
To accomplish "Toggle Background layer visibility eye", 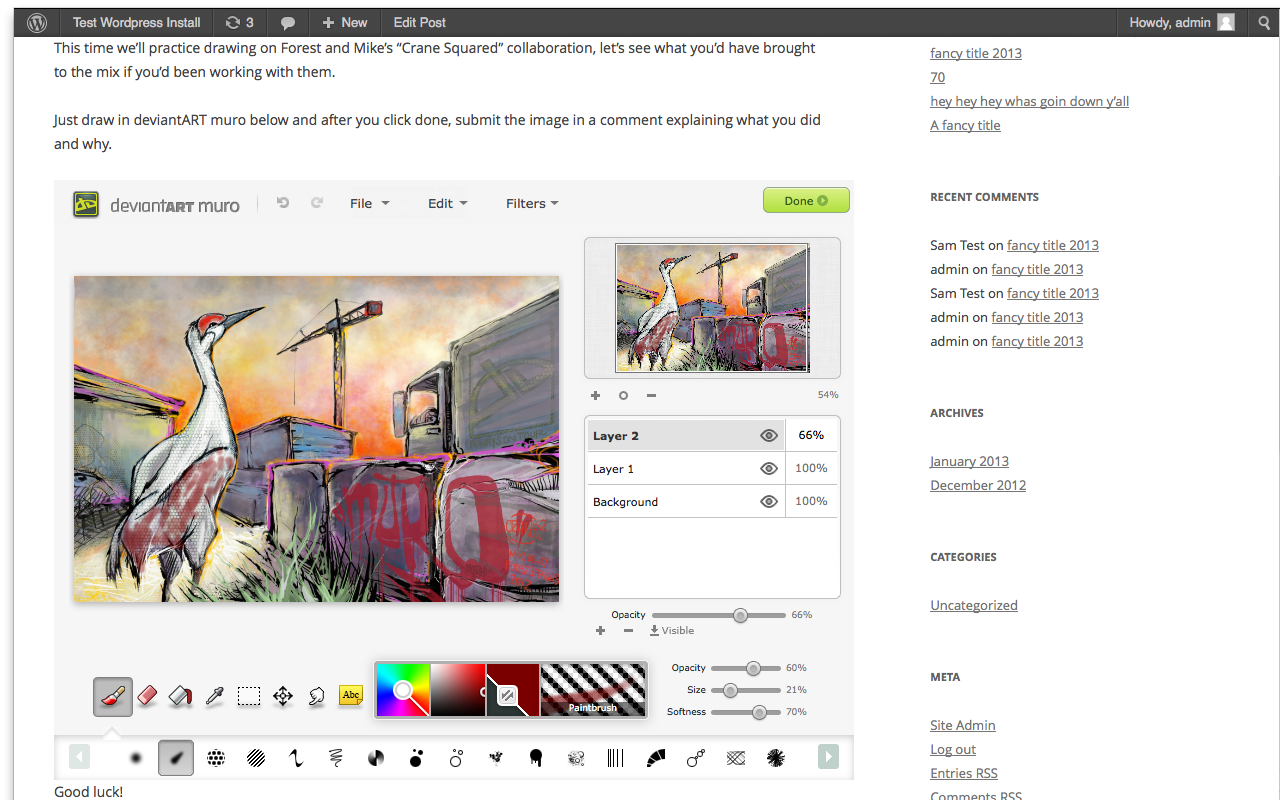I will (x=768, y=501).
